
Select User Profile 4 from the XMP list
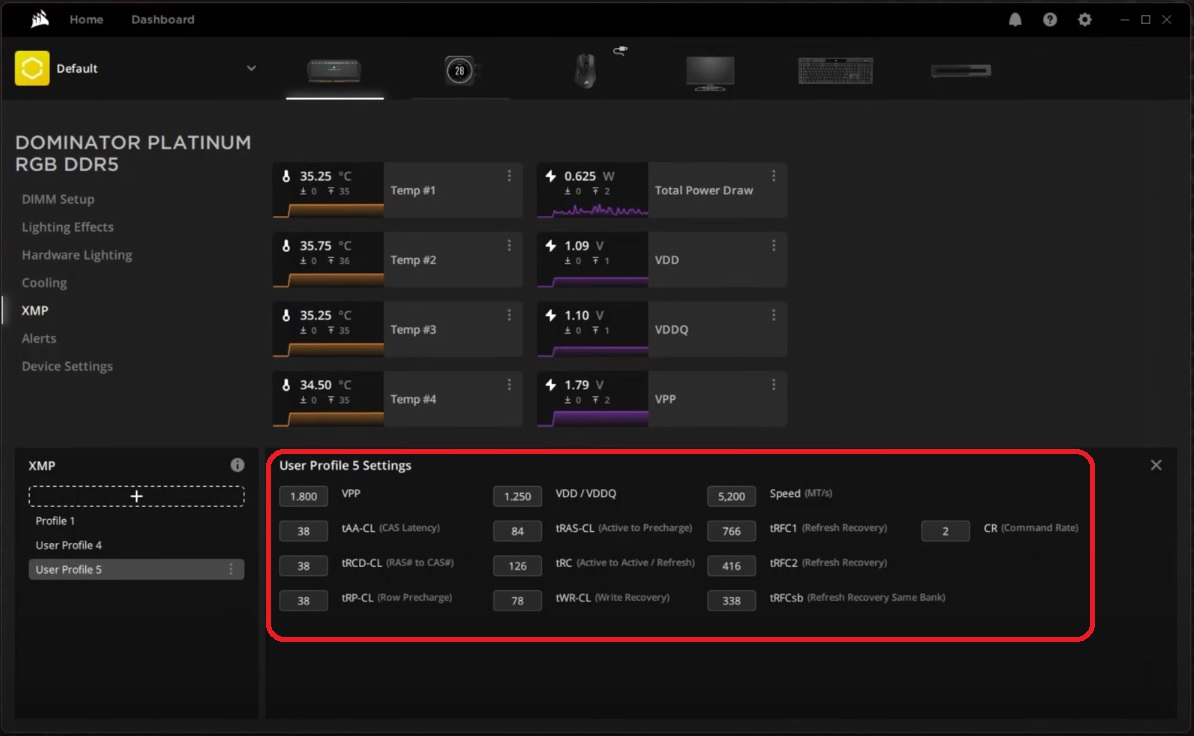pos(68,544)
